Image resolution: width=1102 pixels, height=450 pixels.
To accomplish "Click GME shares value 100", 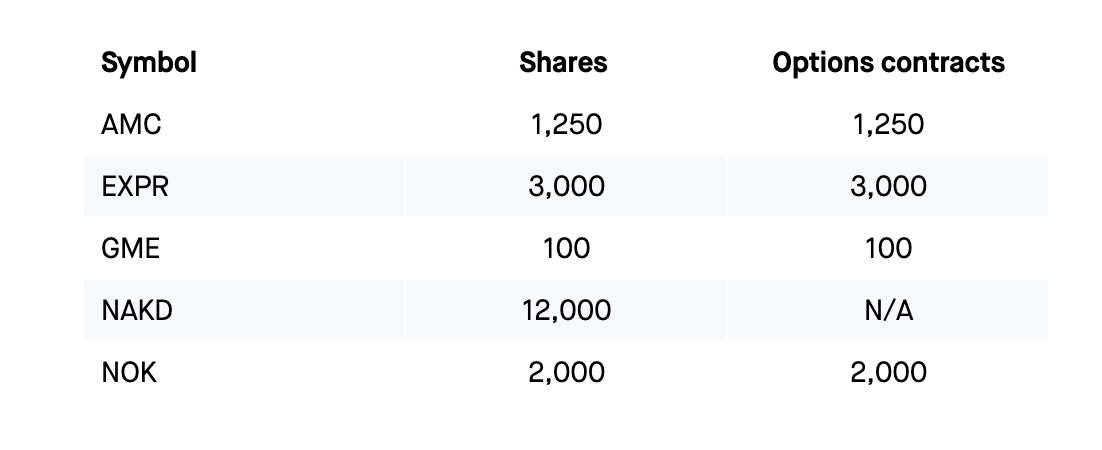I will 566,248.
